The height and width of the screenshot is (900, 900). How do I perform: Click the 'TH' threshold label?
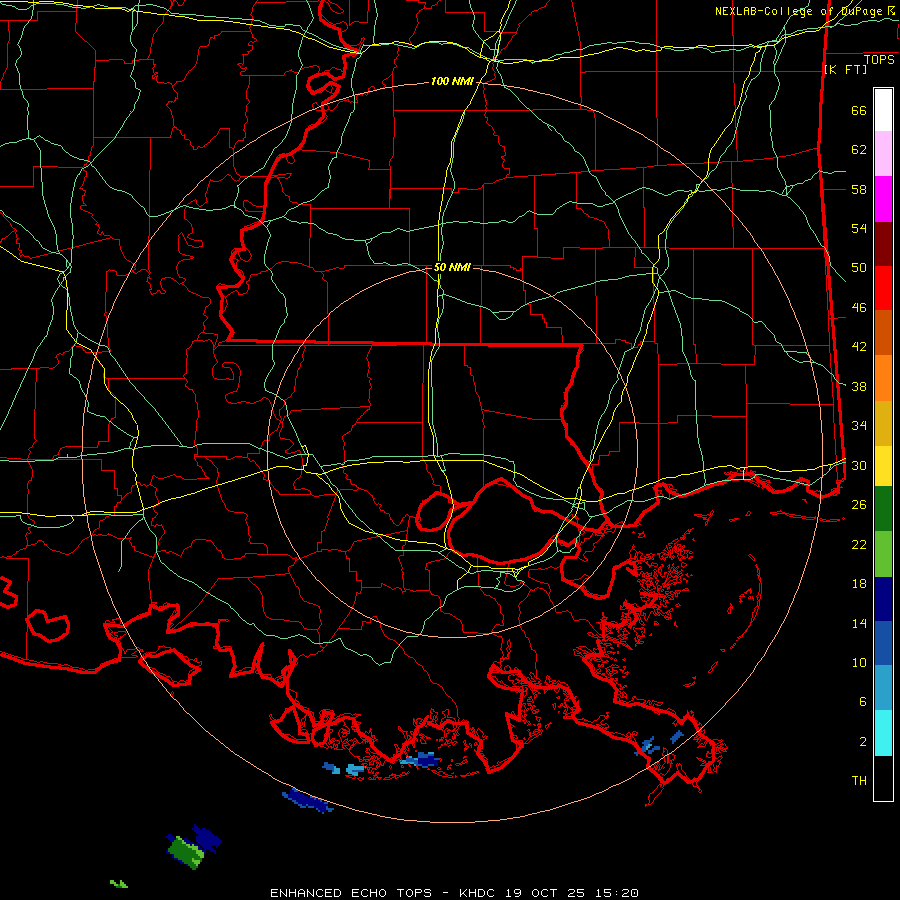tap(859, 780)
